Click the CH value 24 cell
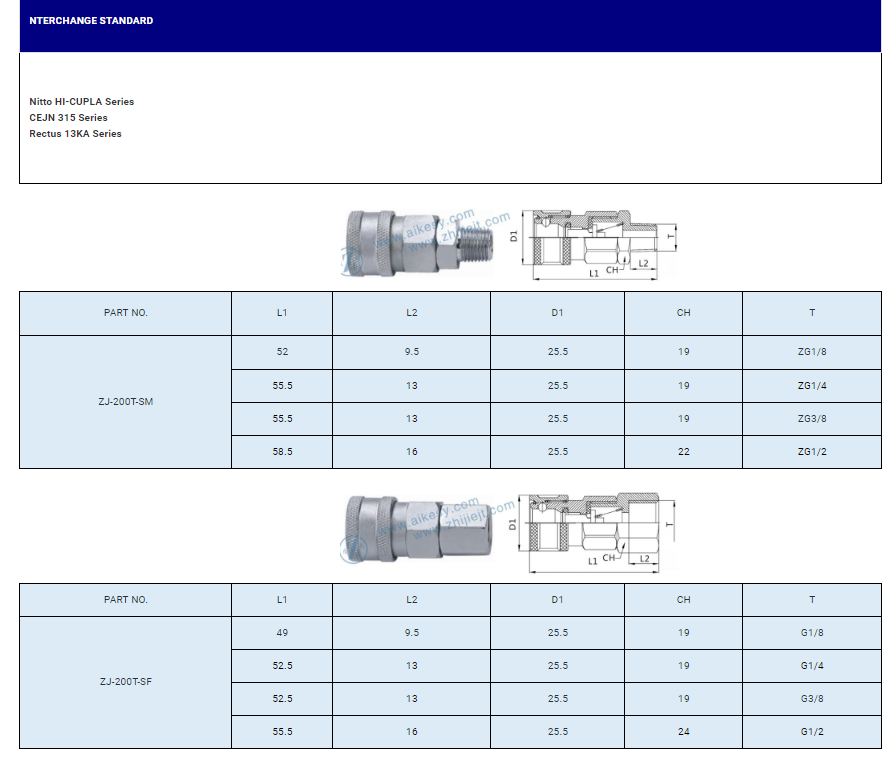This screenshot has width=893, height=757. [683, 732]
